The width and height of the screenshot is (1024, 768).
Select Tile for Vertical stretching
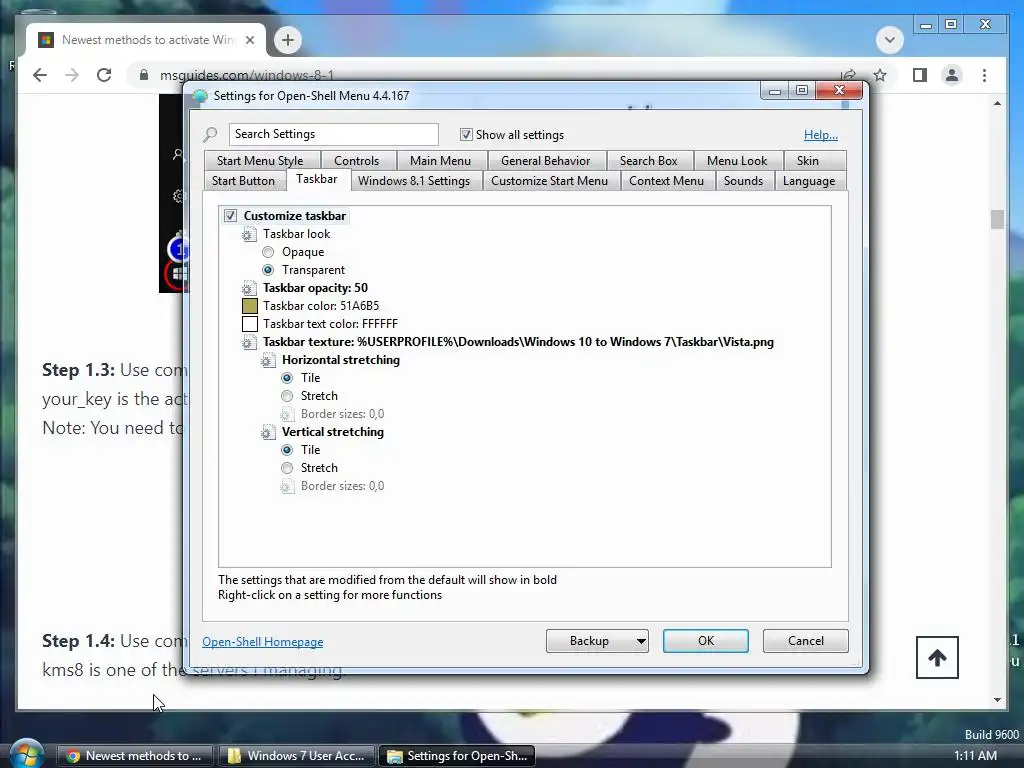[x=287, y=450]
